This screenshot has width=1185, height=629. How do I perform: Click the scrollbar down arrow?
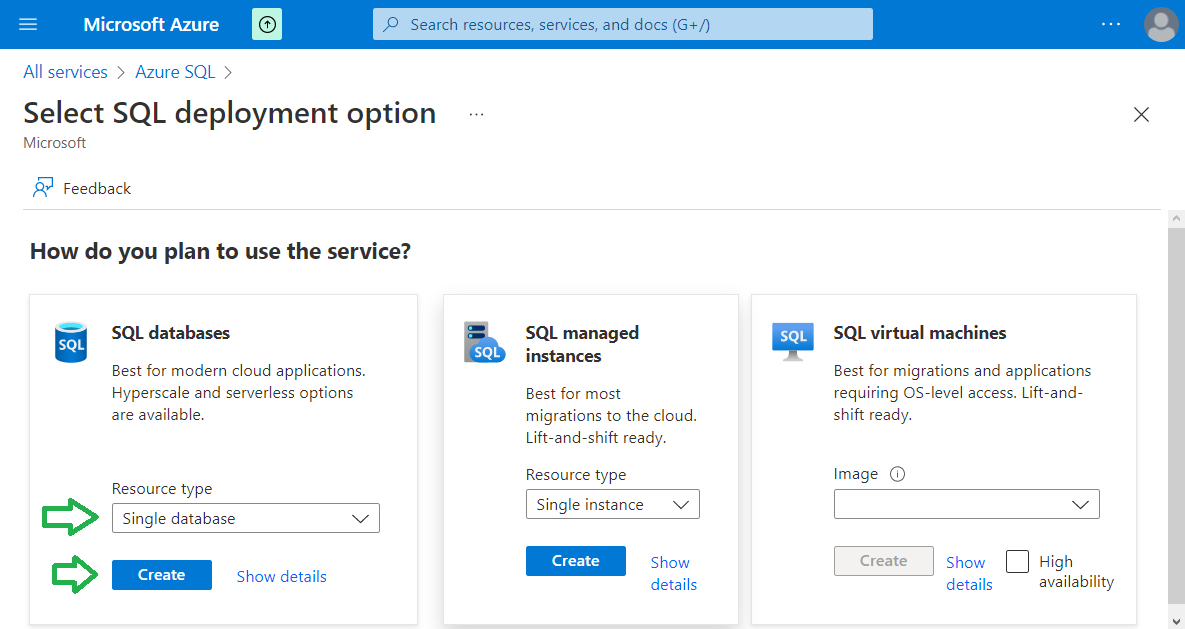(x=1176, y=621)
